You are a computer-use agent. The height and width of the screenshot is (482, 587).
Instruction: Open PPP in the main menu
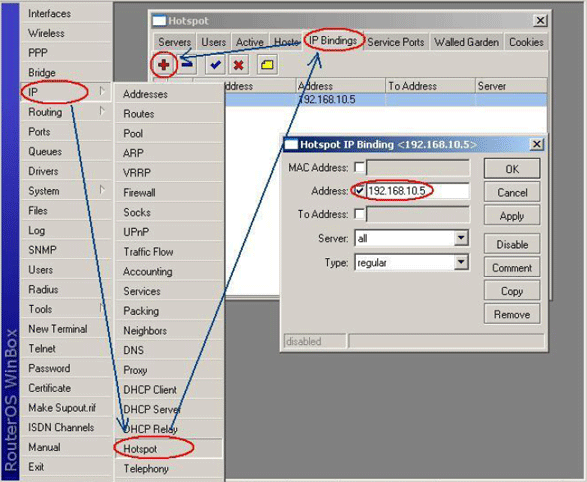pyautogui.click(x=66, y=53)
